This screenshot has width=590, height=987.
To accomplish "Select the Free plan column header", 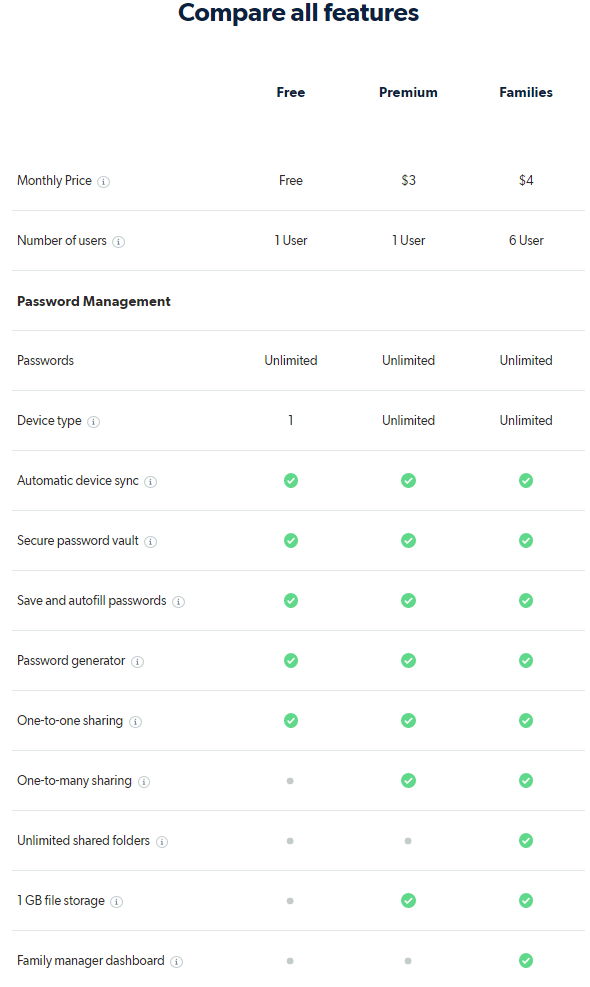I will [290, 93].
